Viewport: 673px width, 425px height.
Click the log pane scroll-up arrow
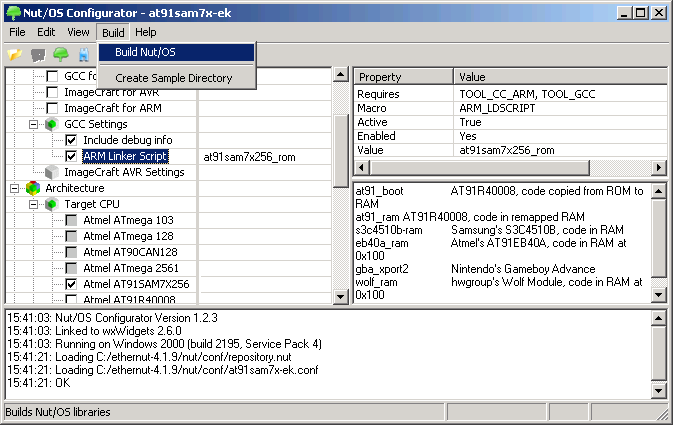pos(659,319)
